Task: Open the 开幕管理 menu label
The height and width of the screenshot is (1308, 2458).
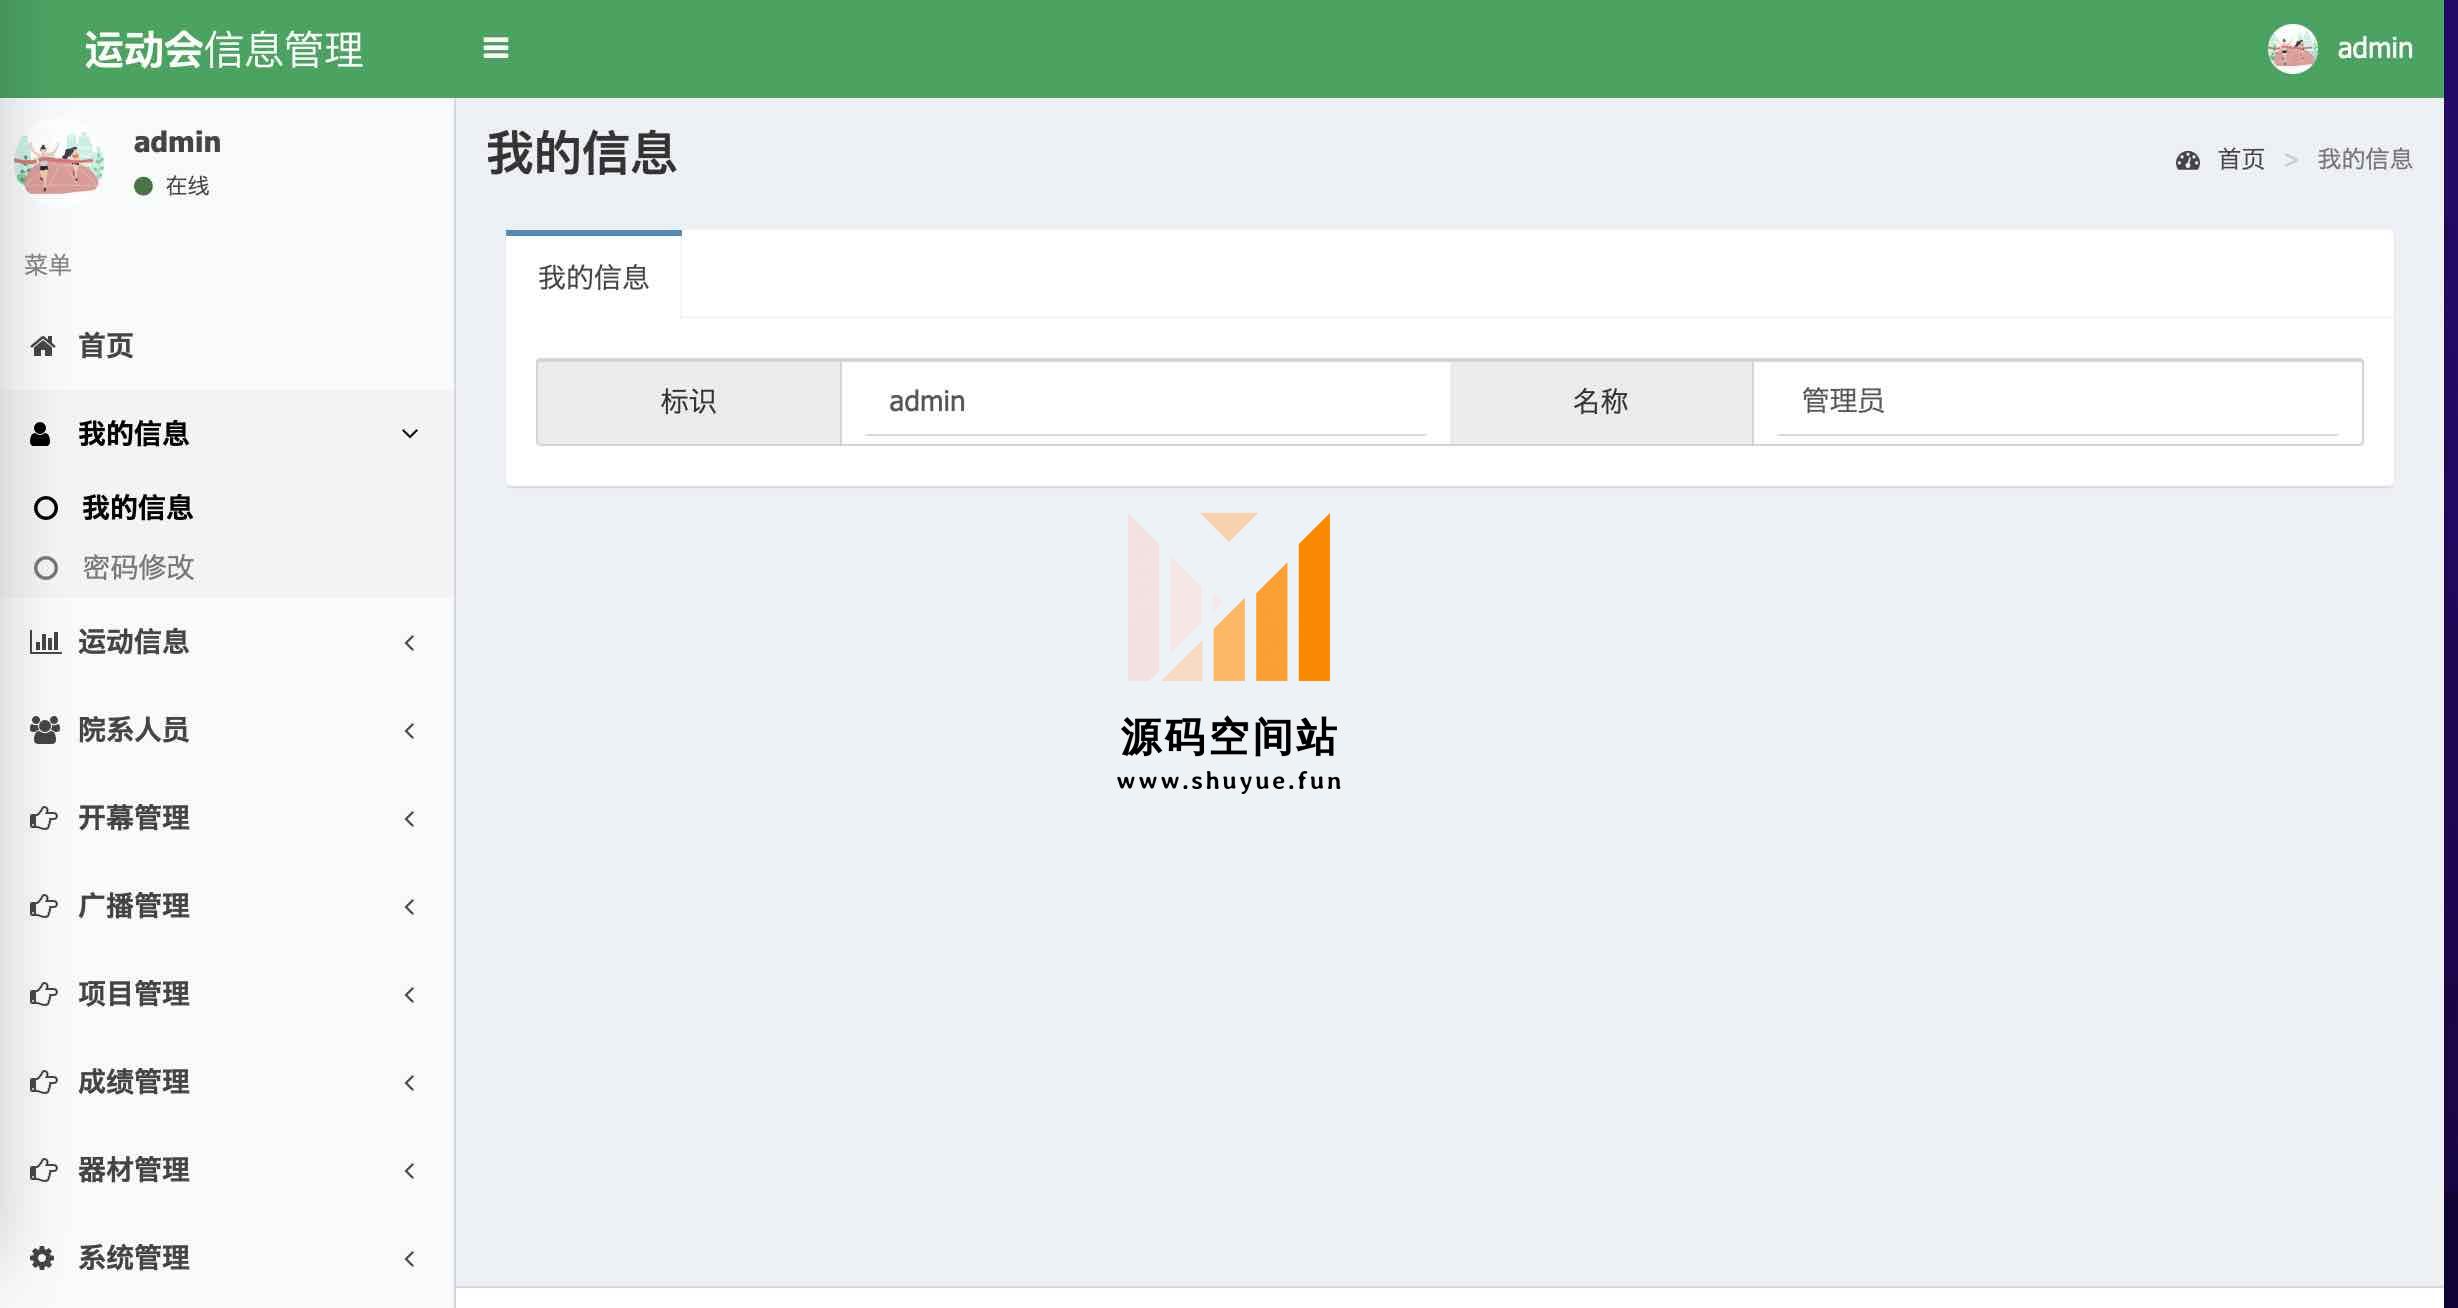Action: [134, 818]
